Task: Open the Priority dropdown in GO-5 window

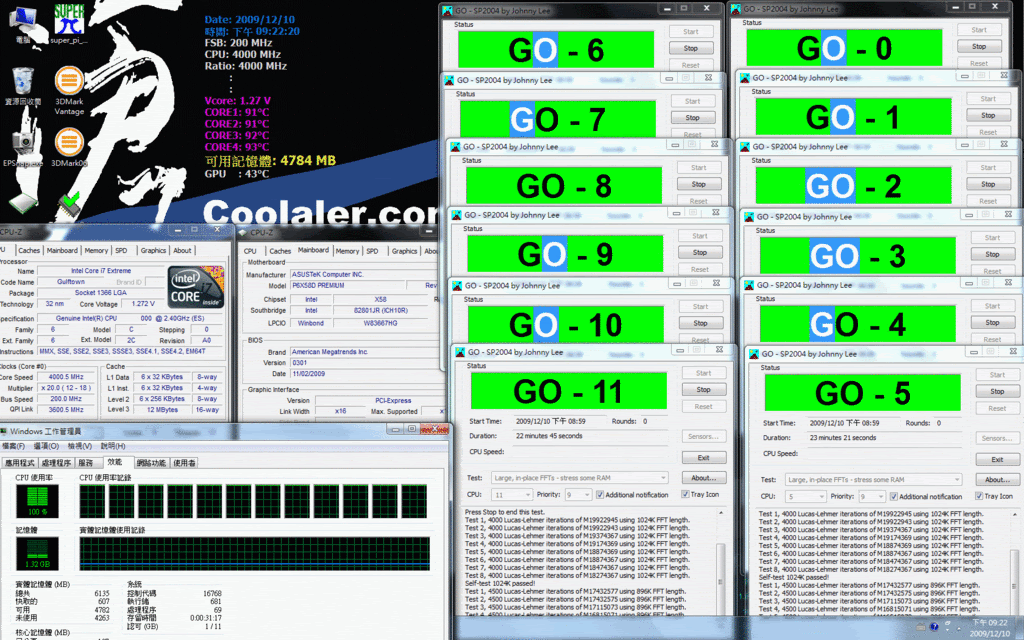Action: [x=881, y=496]
